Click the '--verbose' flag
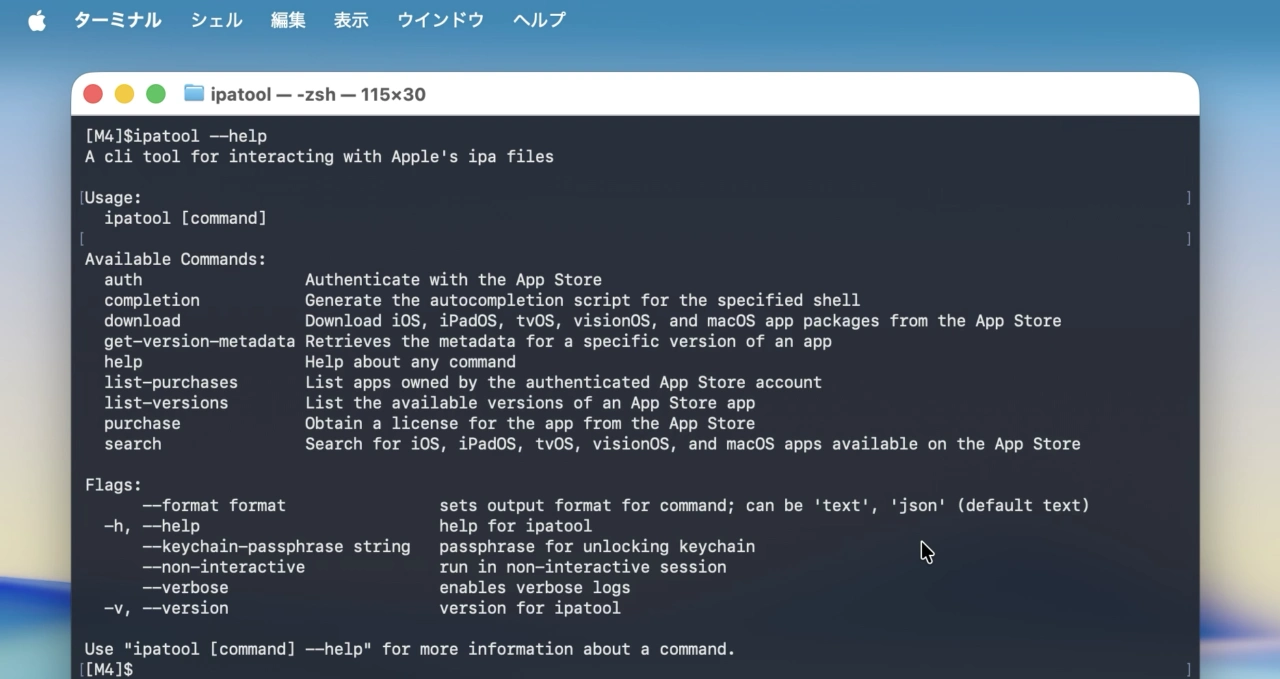Image resolution: width=1280 pixels, height=679 pixels. point(185,587)
